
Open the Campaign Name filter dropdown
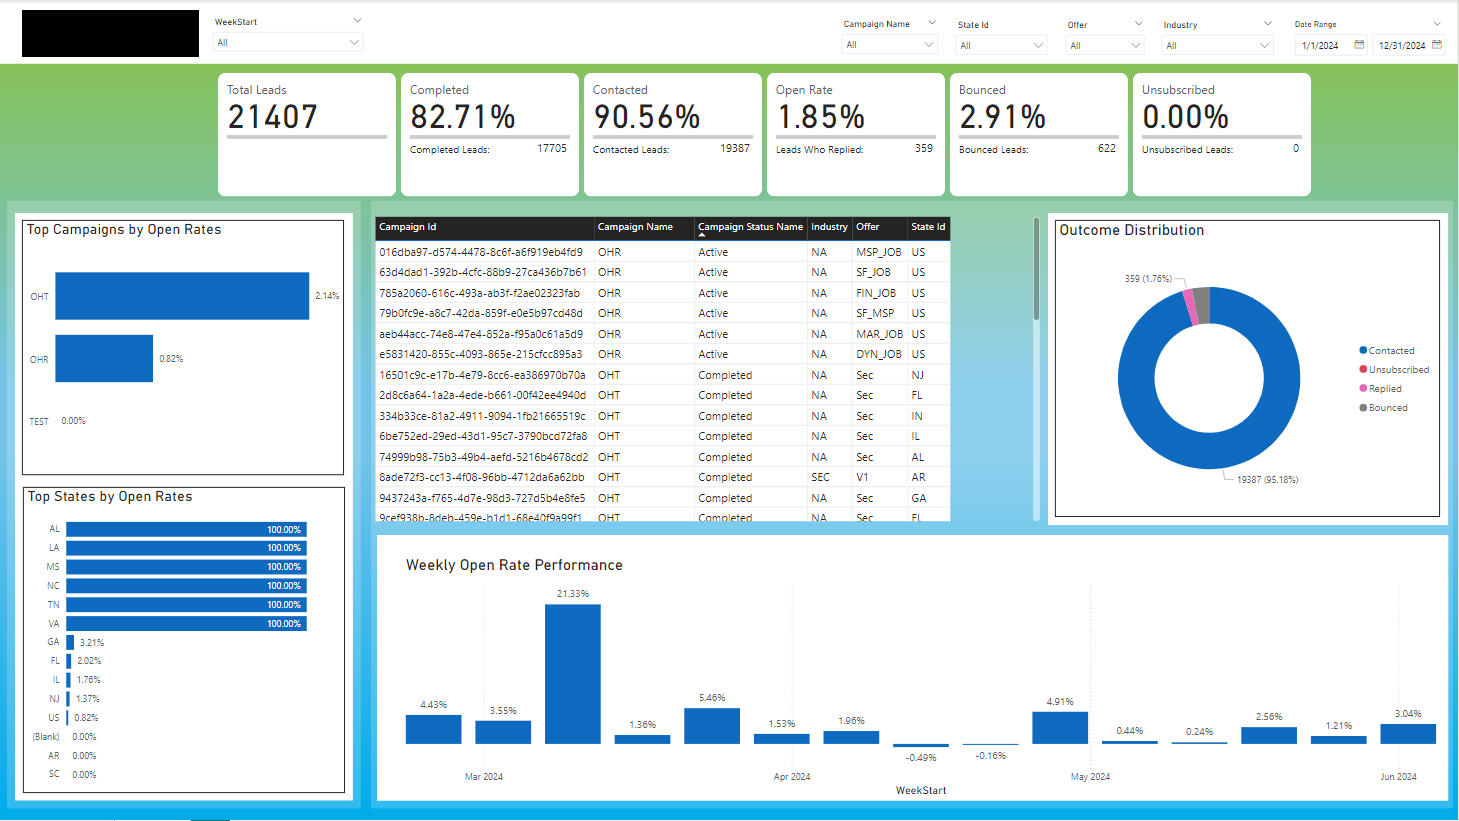929,44
